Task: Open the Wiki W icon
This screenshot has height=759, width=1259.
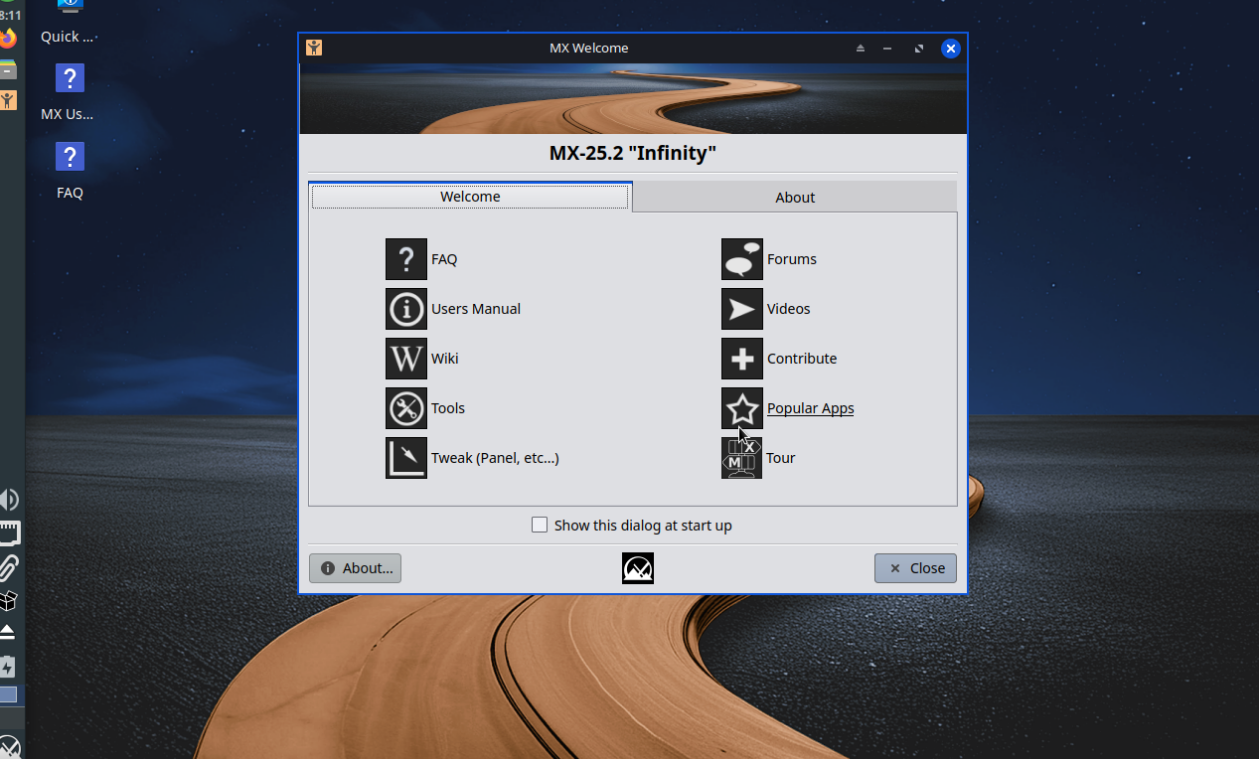Action: pyautogui.click(x=406, y=358)
